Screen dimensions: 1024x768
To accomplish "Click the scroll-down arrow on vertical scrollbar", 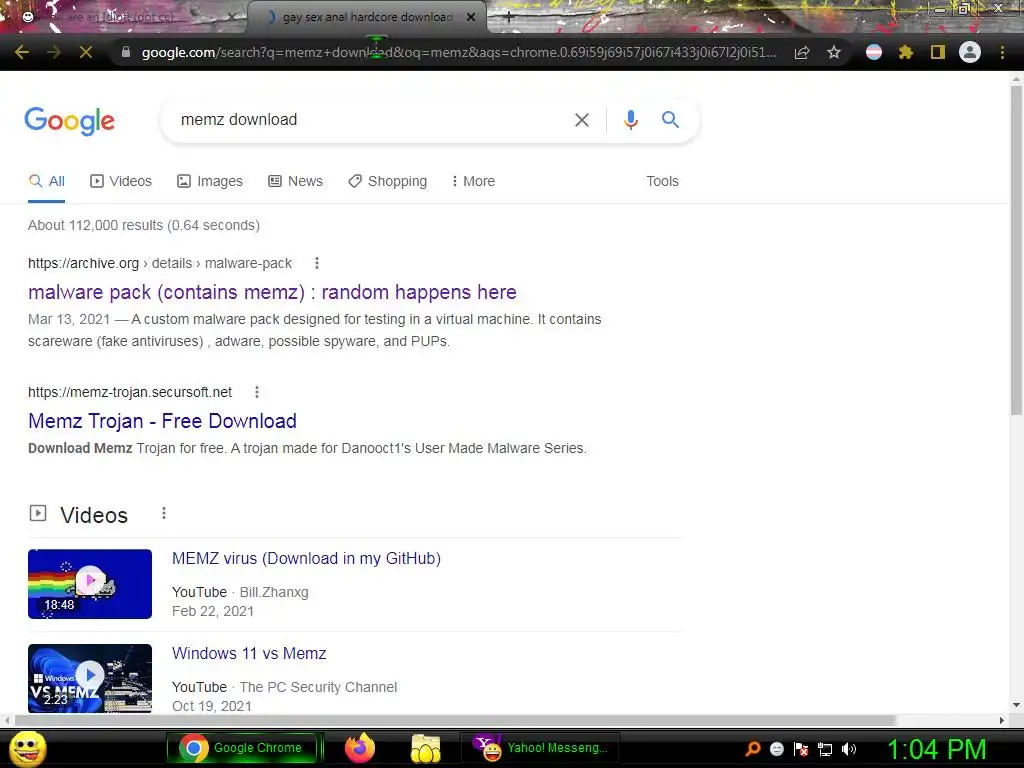I will tap(1016, 705).
